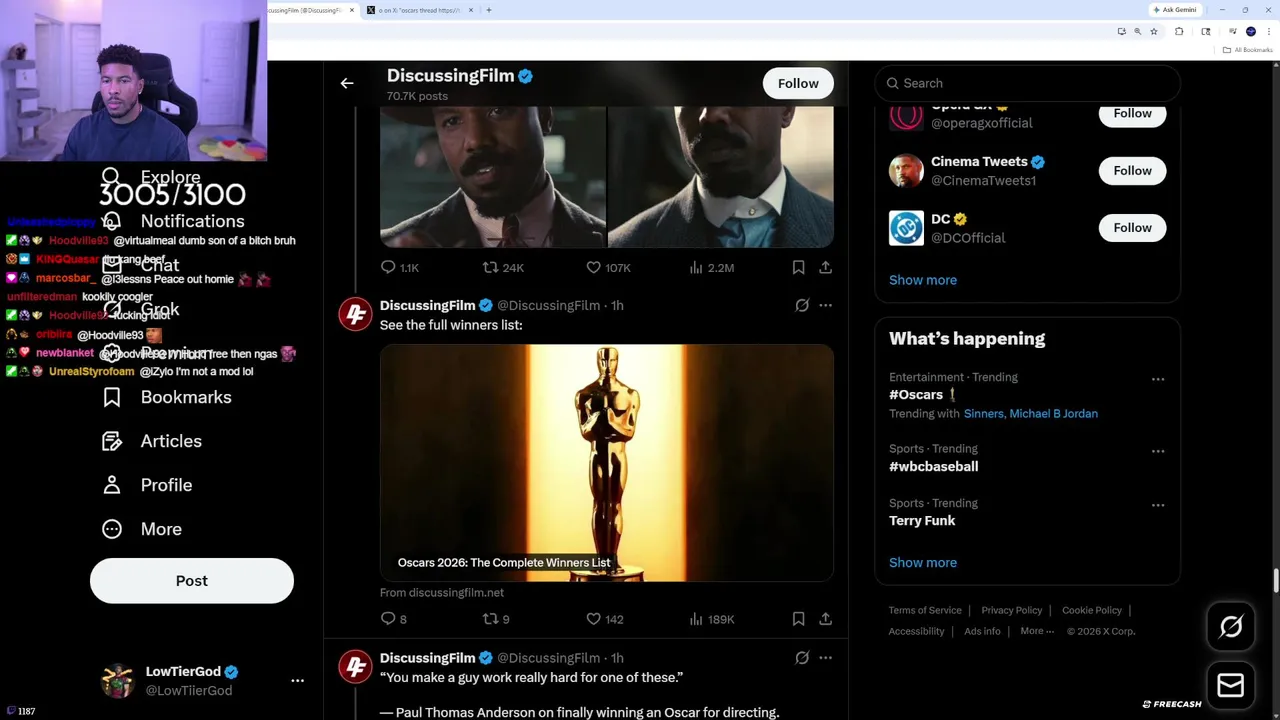This screenshot has width=1280, height=720.
Task: Open more options for Terry Funk trend
Action: [x=1158, y=505]
